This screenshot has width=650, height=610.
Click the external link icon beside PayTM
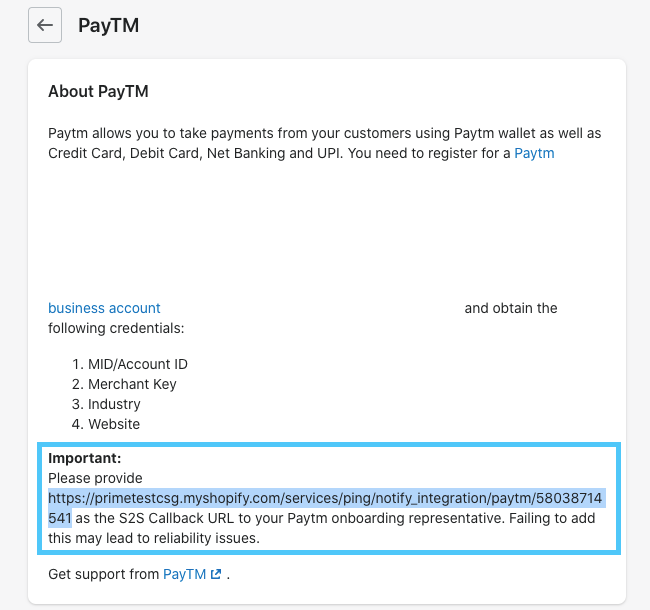215,575
